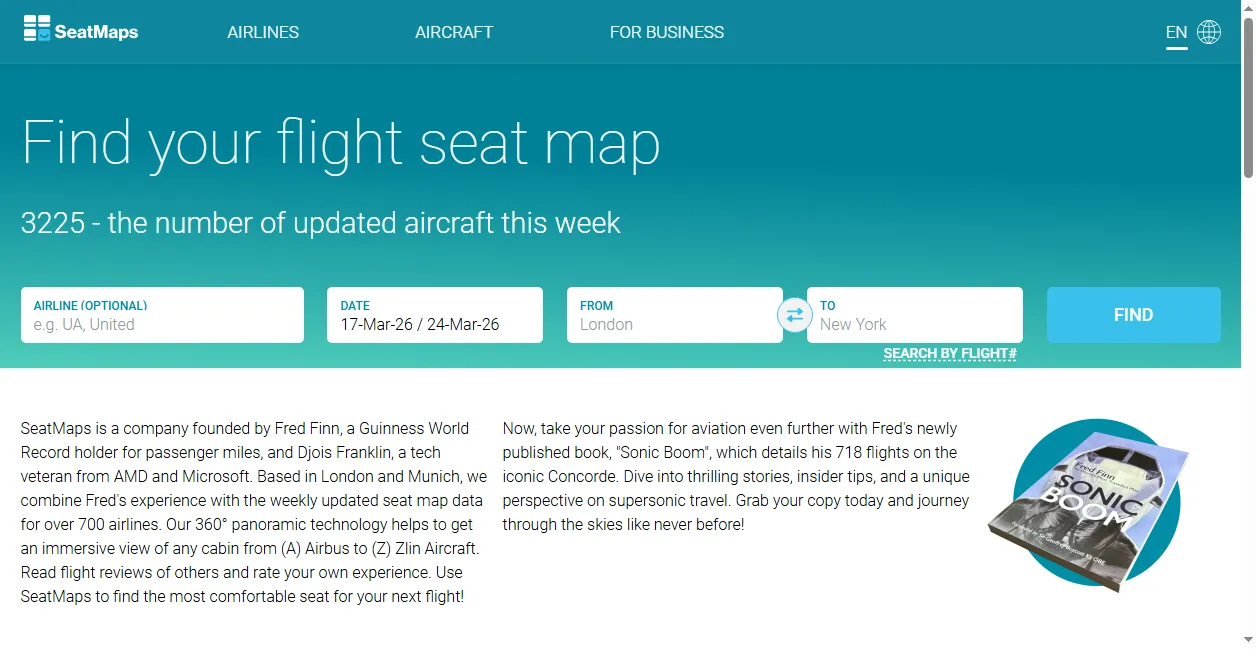Click the FROM field showing London
This screenshot has height=649, width=1256.
coord(675,323)
